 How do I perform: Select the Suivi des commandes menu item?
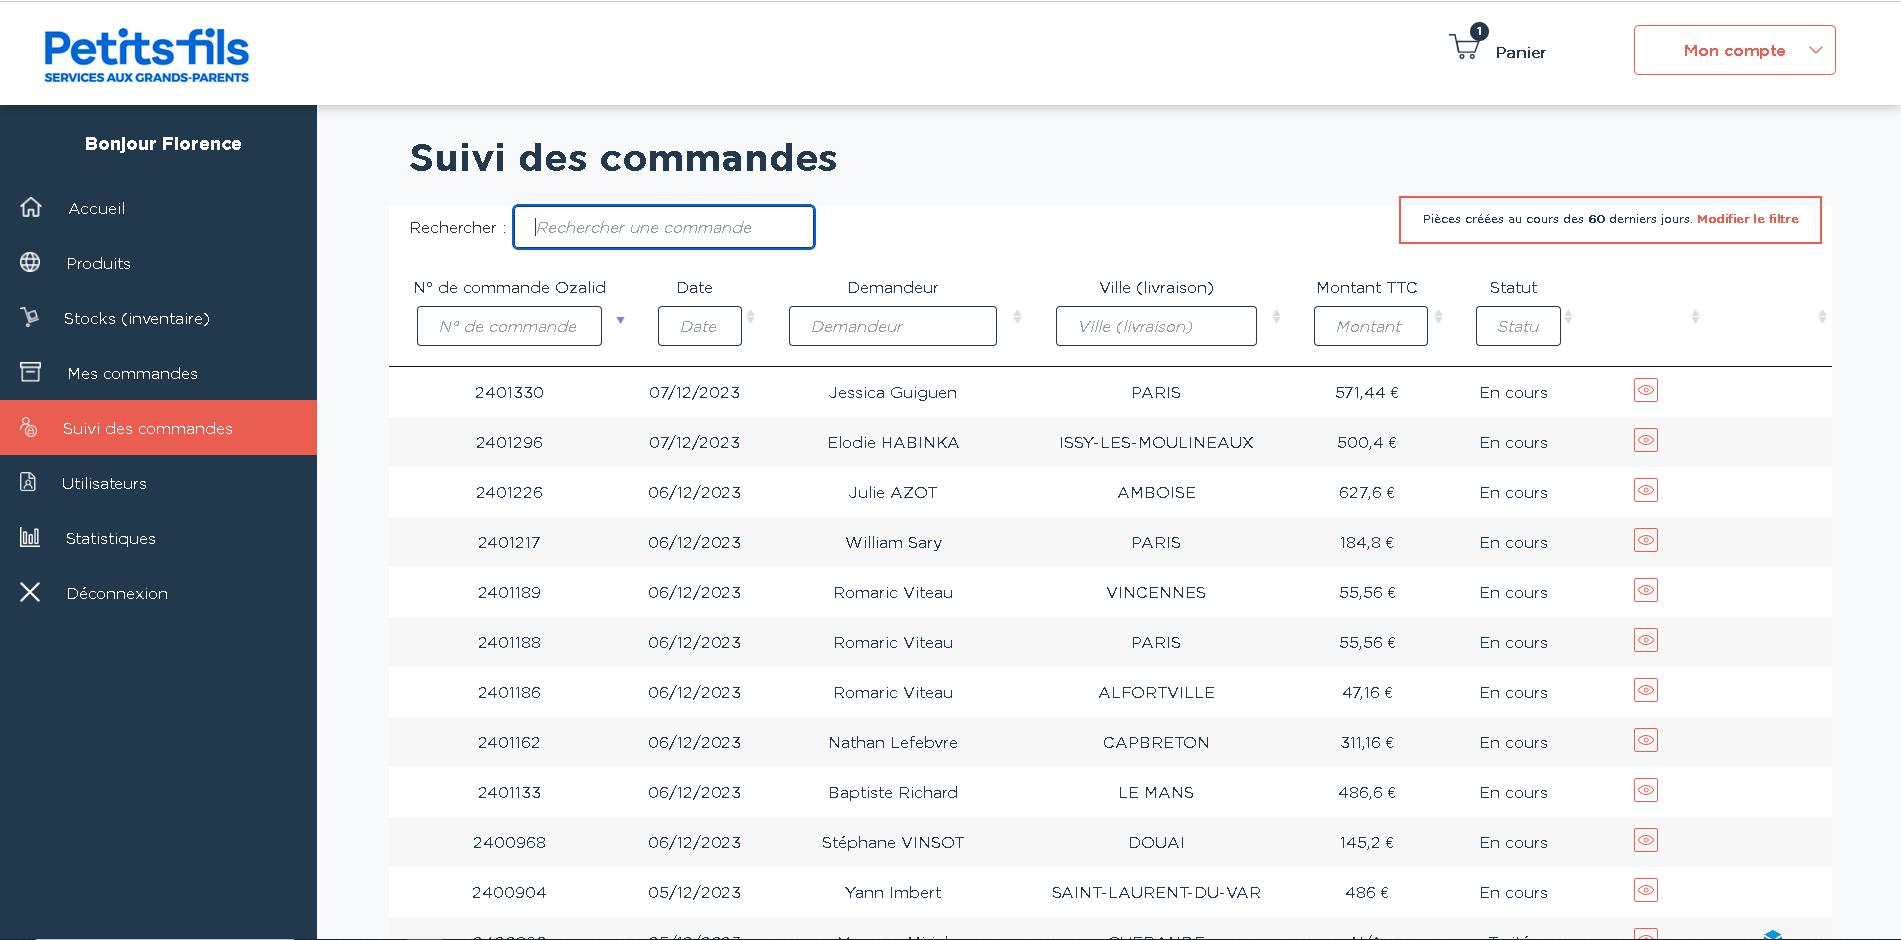147,428
